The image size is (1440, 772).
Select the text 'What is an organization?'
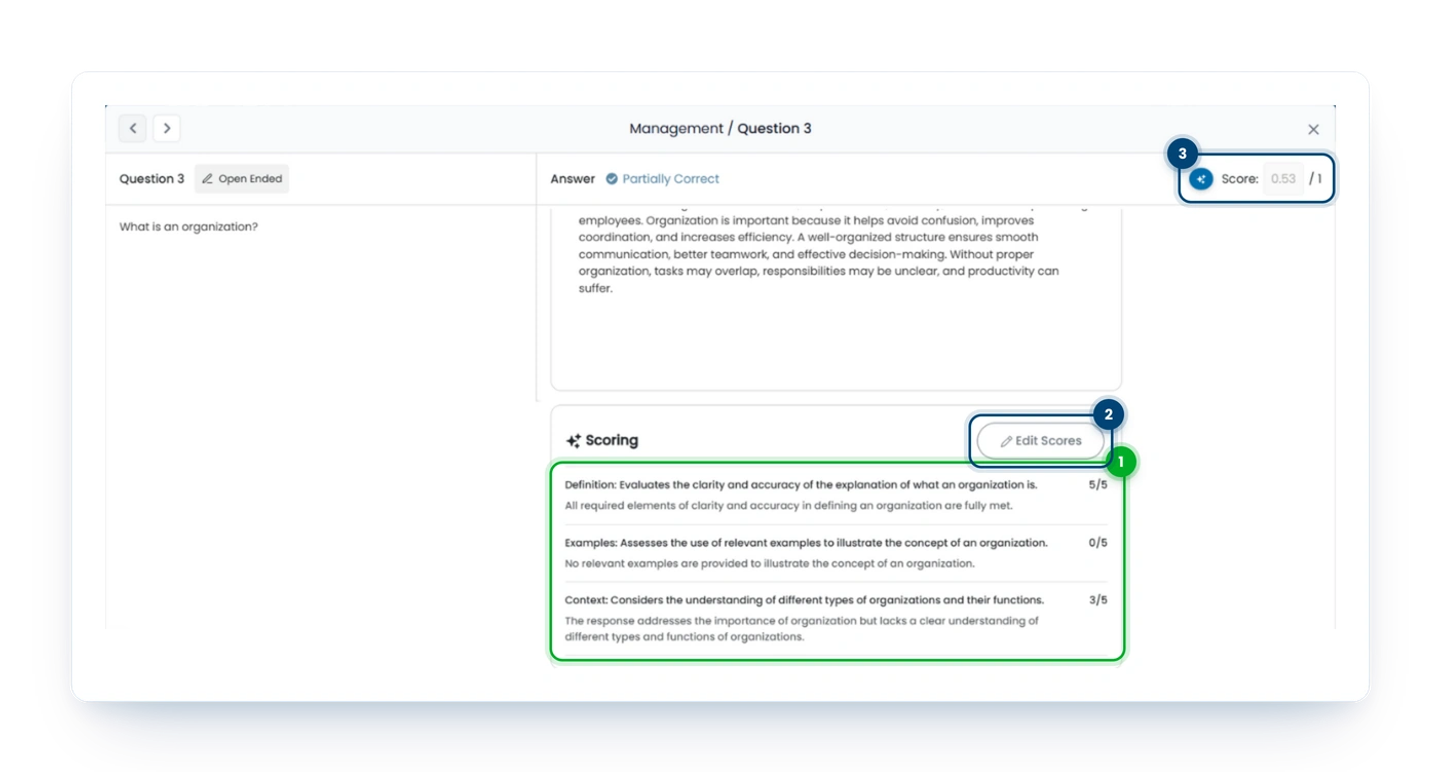[189, 227]
